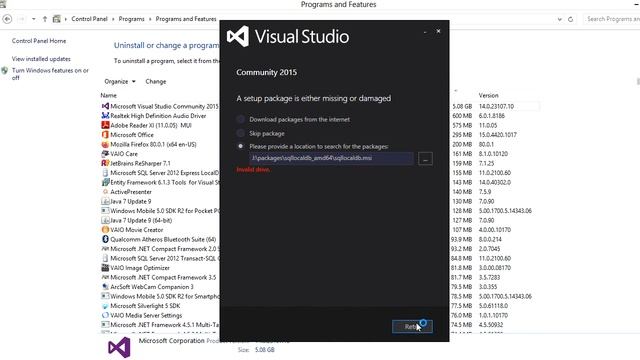The height and width of the screenshot is (360, 640).
Task: Click version cell 5.0.61118.0
Action: tap(493, 306)
